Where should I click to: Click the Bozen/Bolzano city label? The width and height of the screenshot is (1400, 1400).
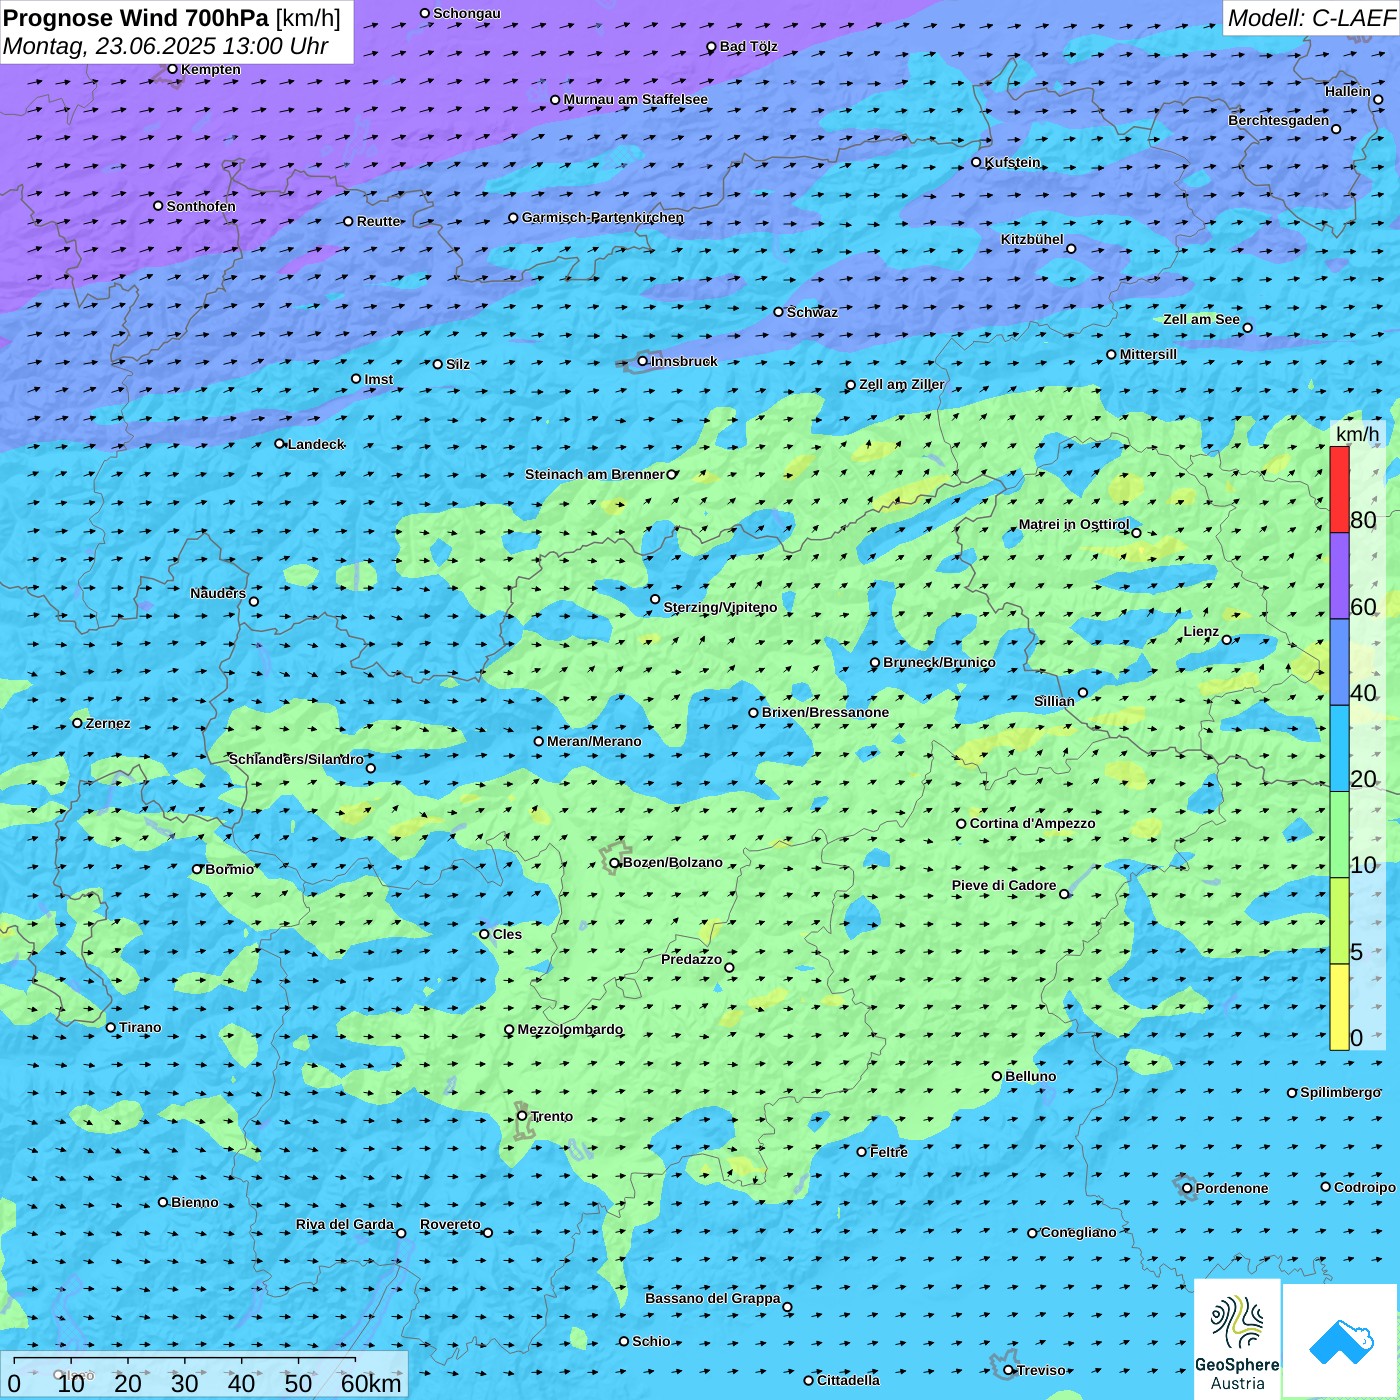672,862
